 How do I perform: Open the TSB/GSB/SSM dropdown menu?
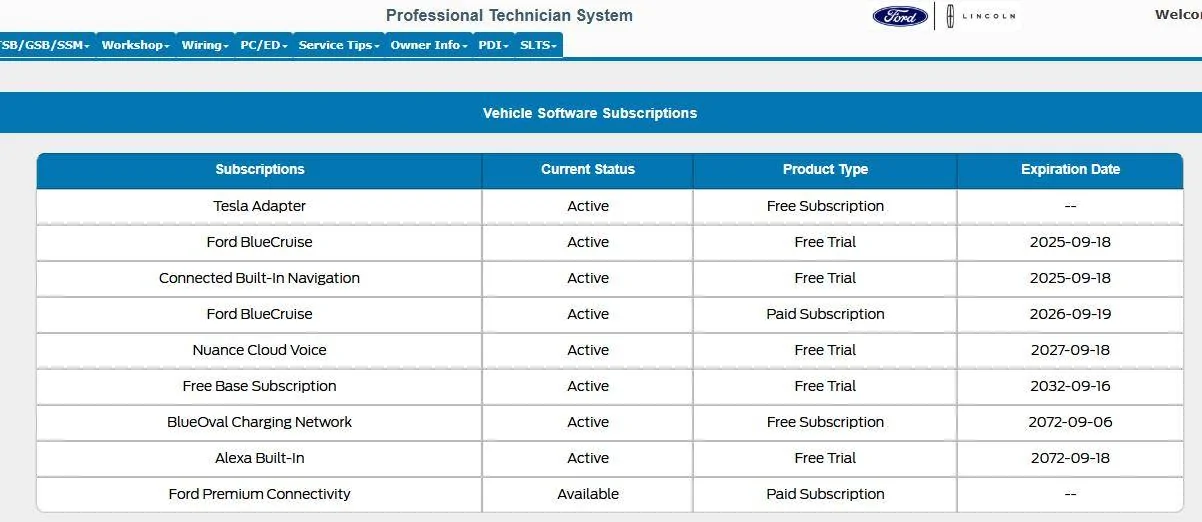pyautogui.click(x=45, y=45)
